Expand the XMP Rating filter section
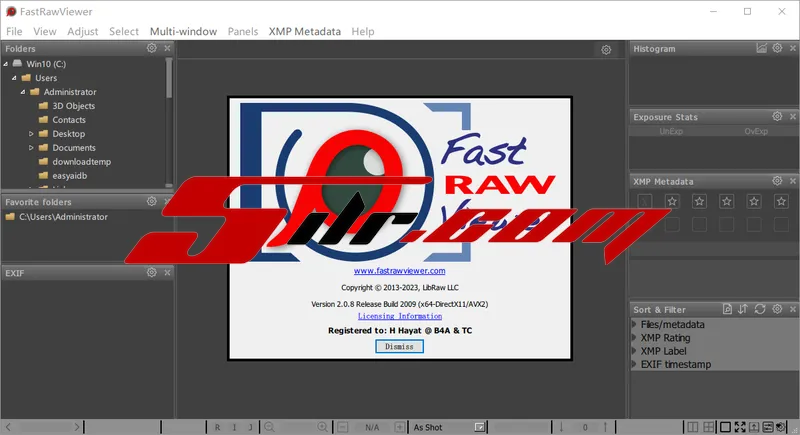800x435 pixels. pyautogui.click(x=636, y=338)
